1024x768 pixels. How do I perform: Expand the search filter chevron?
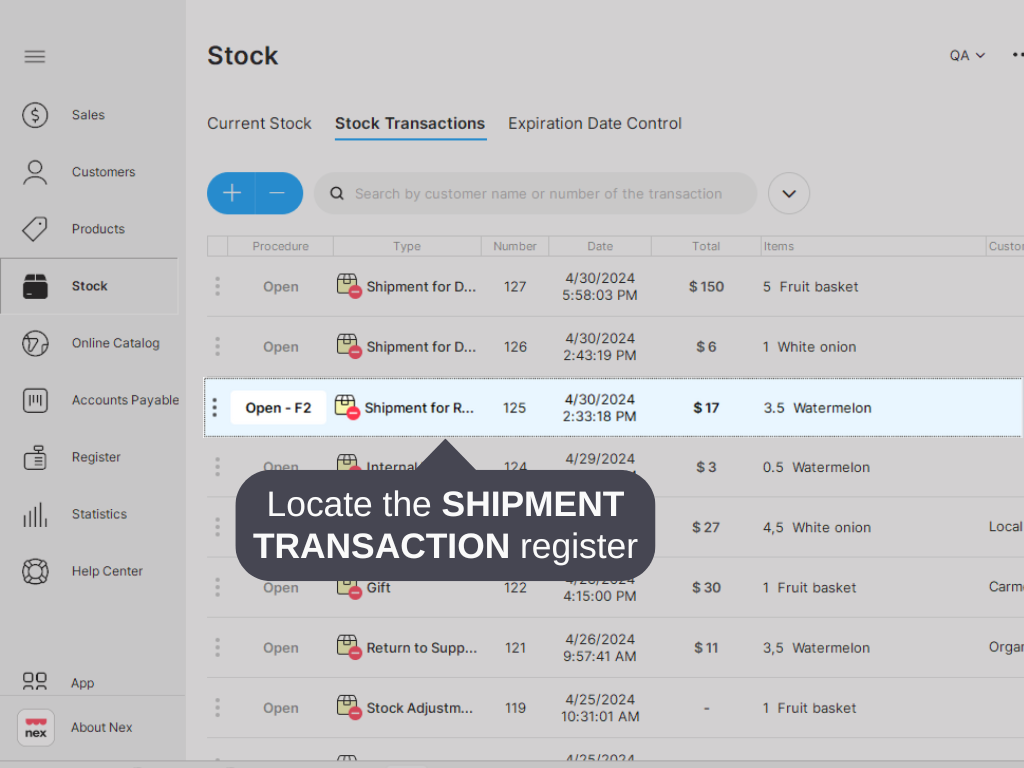click(788, 193)
